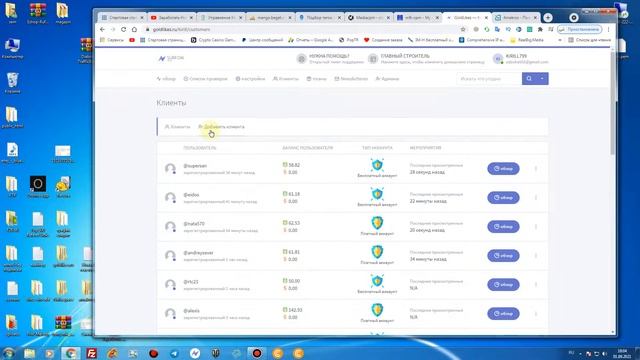The height and width of the screenshot is (360, 640).
Task: Click the shield icon in the @andreysever row
Action: coord(377,252)
